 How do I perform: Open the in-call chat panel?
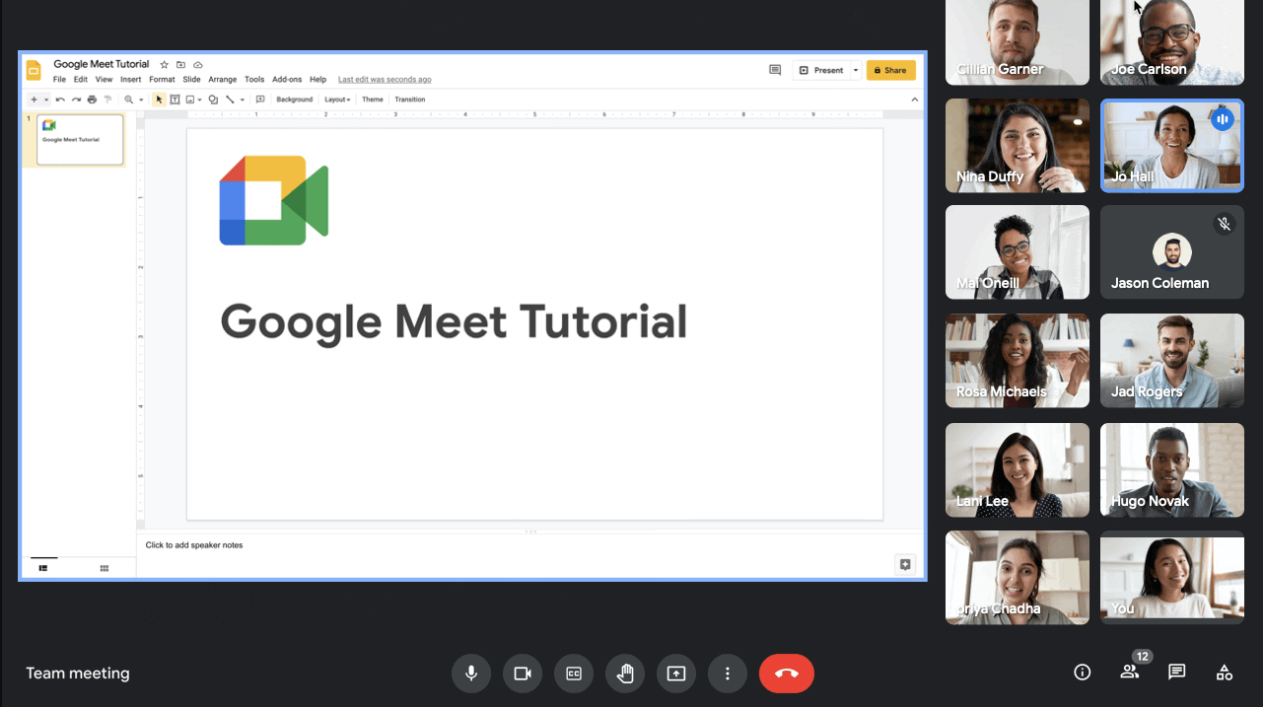click(x=1177, y=672)
